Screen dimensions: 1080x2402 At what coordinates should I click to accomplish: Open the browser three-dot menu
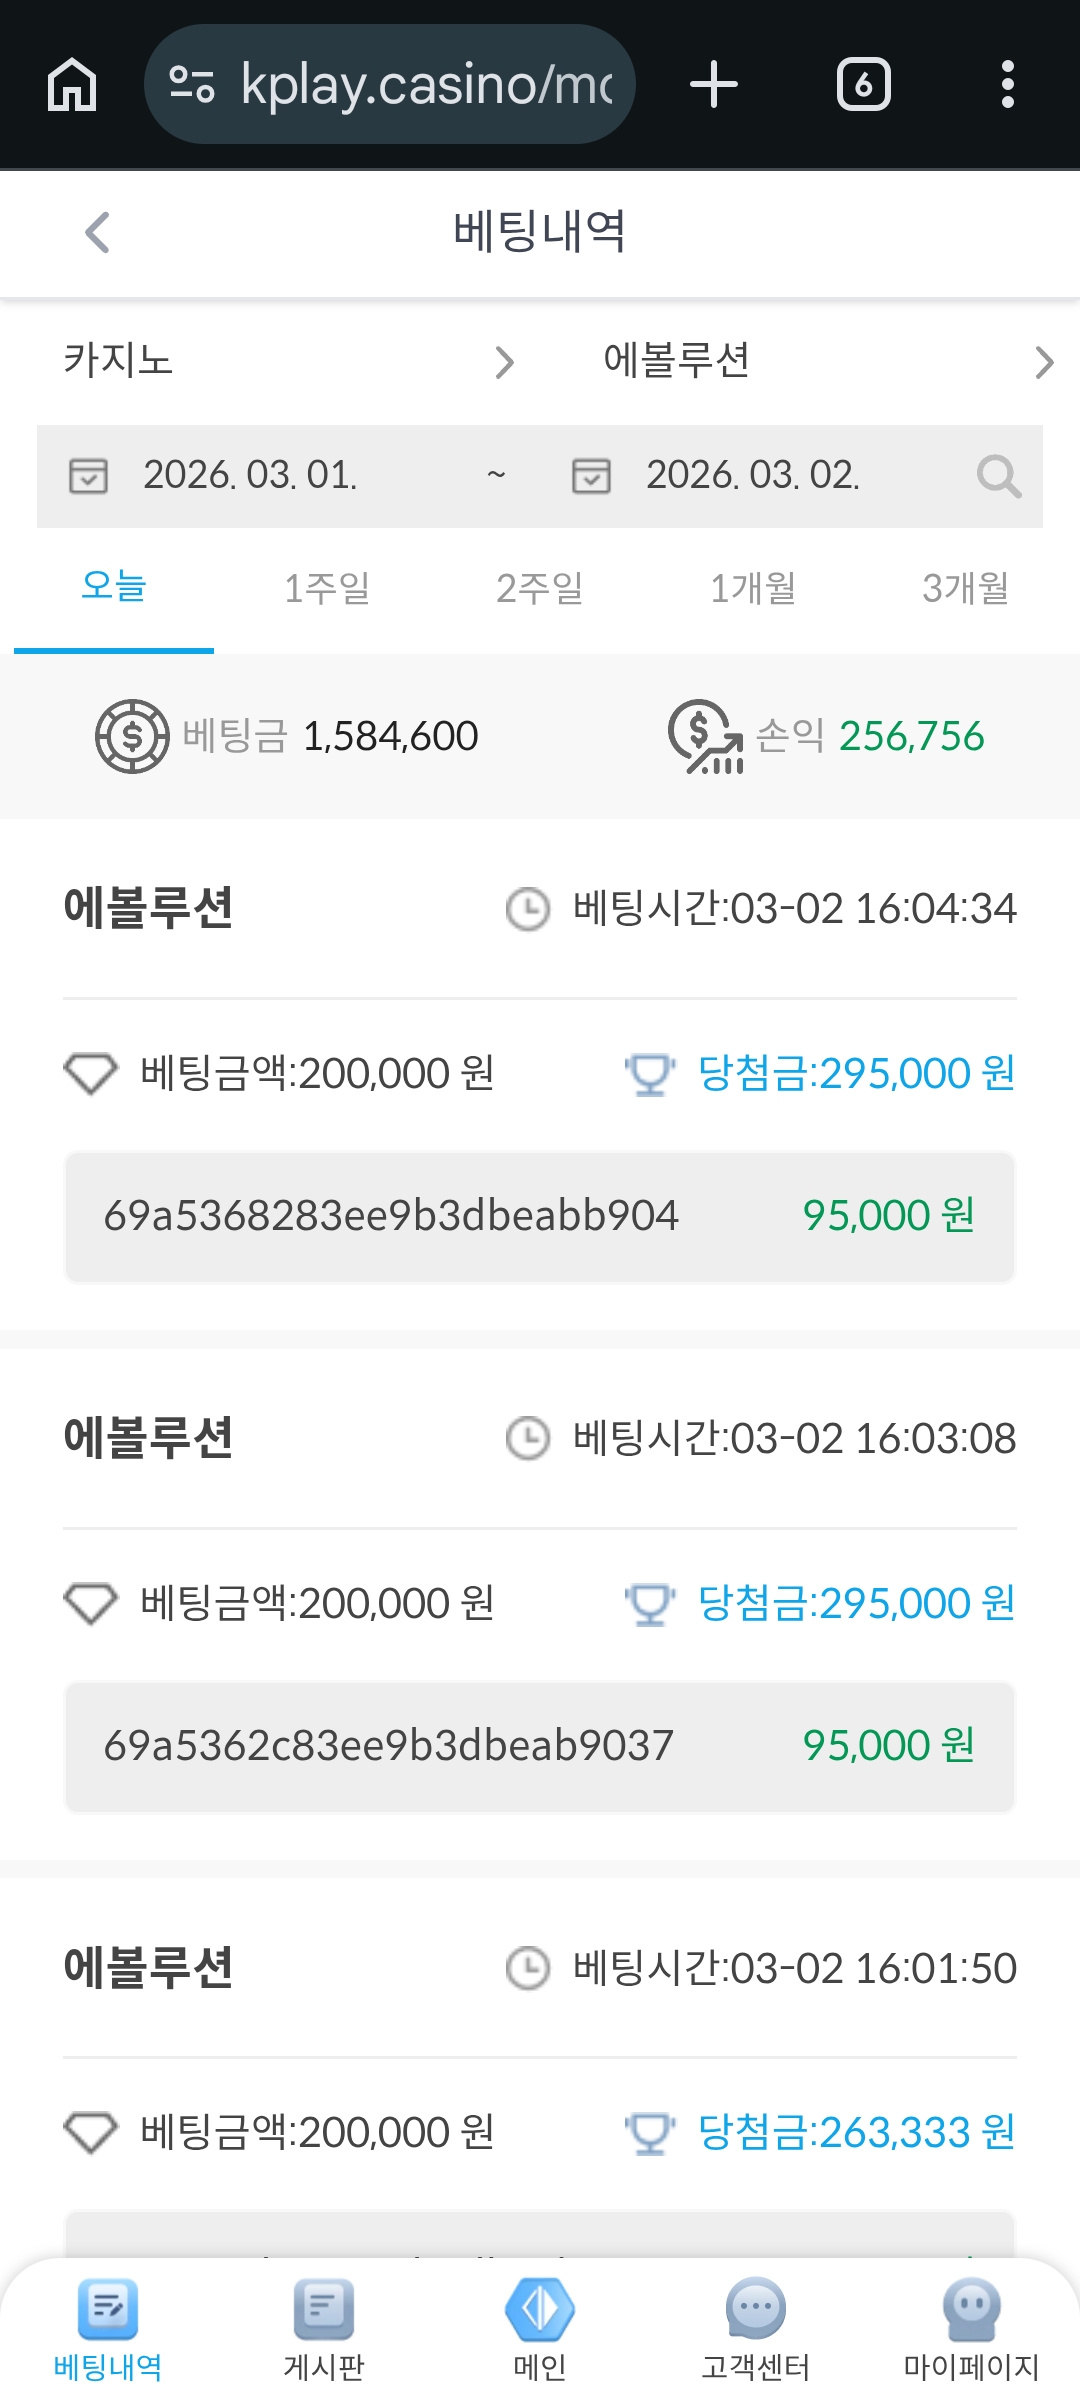pyautogui.click(x=1008, y=85)
